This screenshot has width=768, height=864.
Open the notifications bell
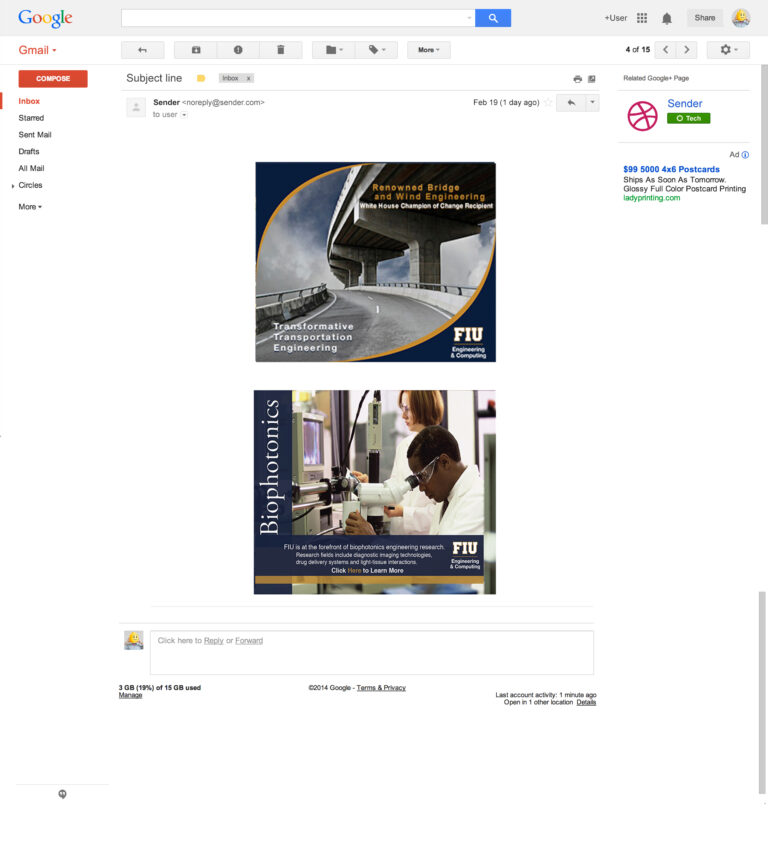tap(667, 19)
